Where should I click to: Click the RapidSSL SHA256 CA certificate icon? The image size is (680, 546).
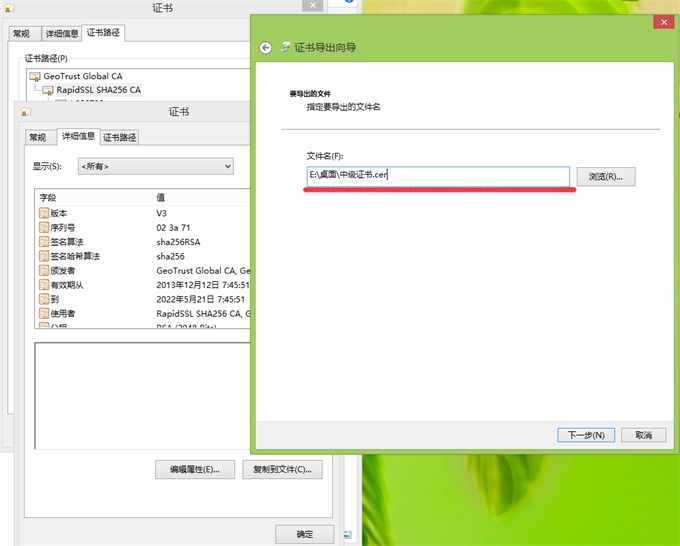pos(48,90)
